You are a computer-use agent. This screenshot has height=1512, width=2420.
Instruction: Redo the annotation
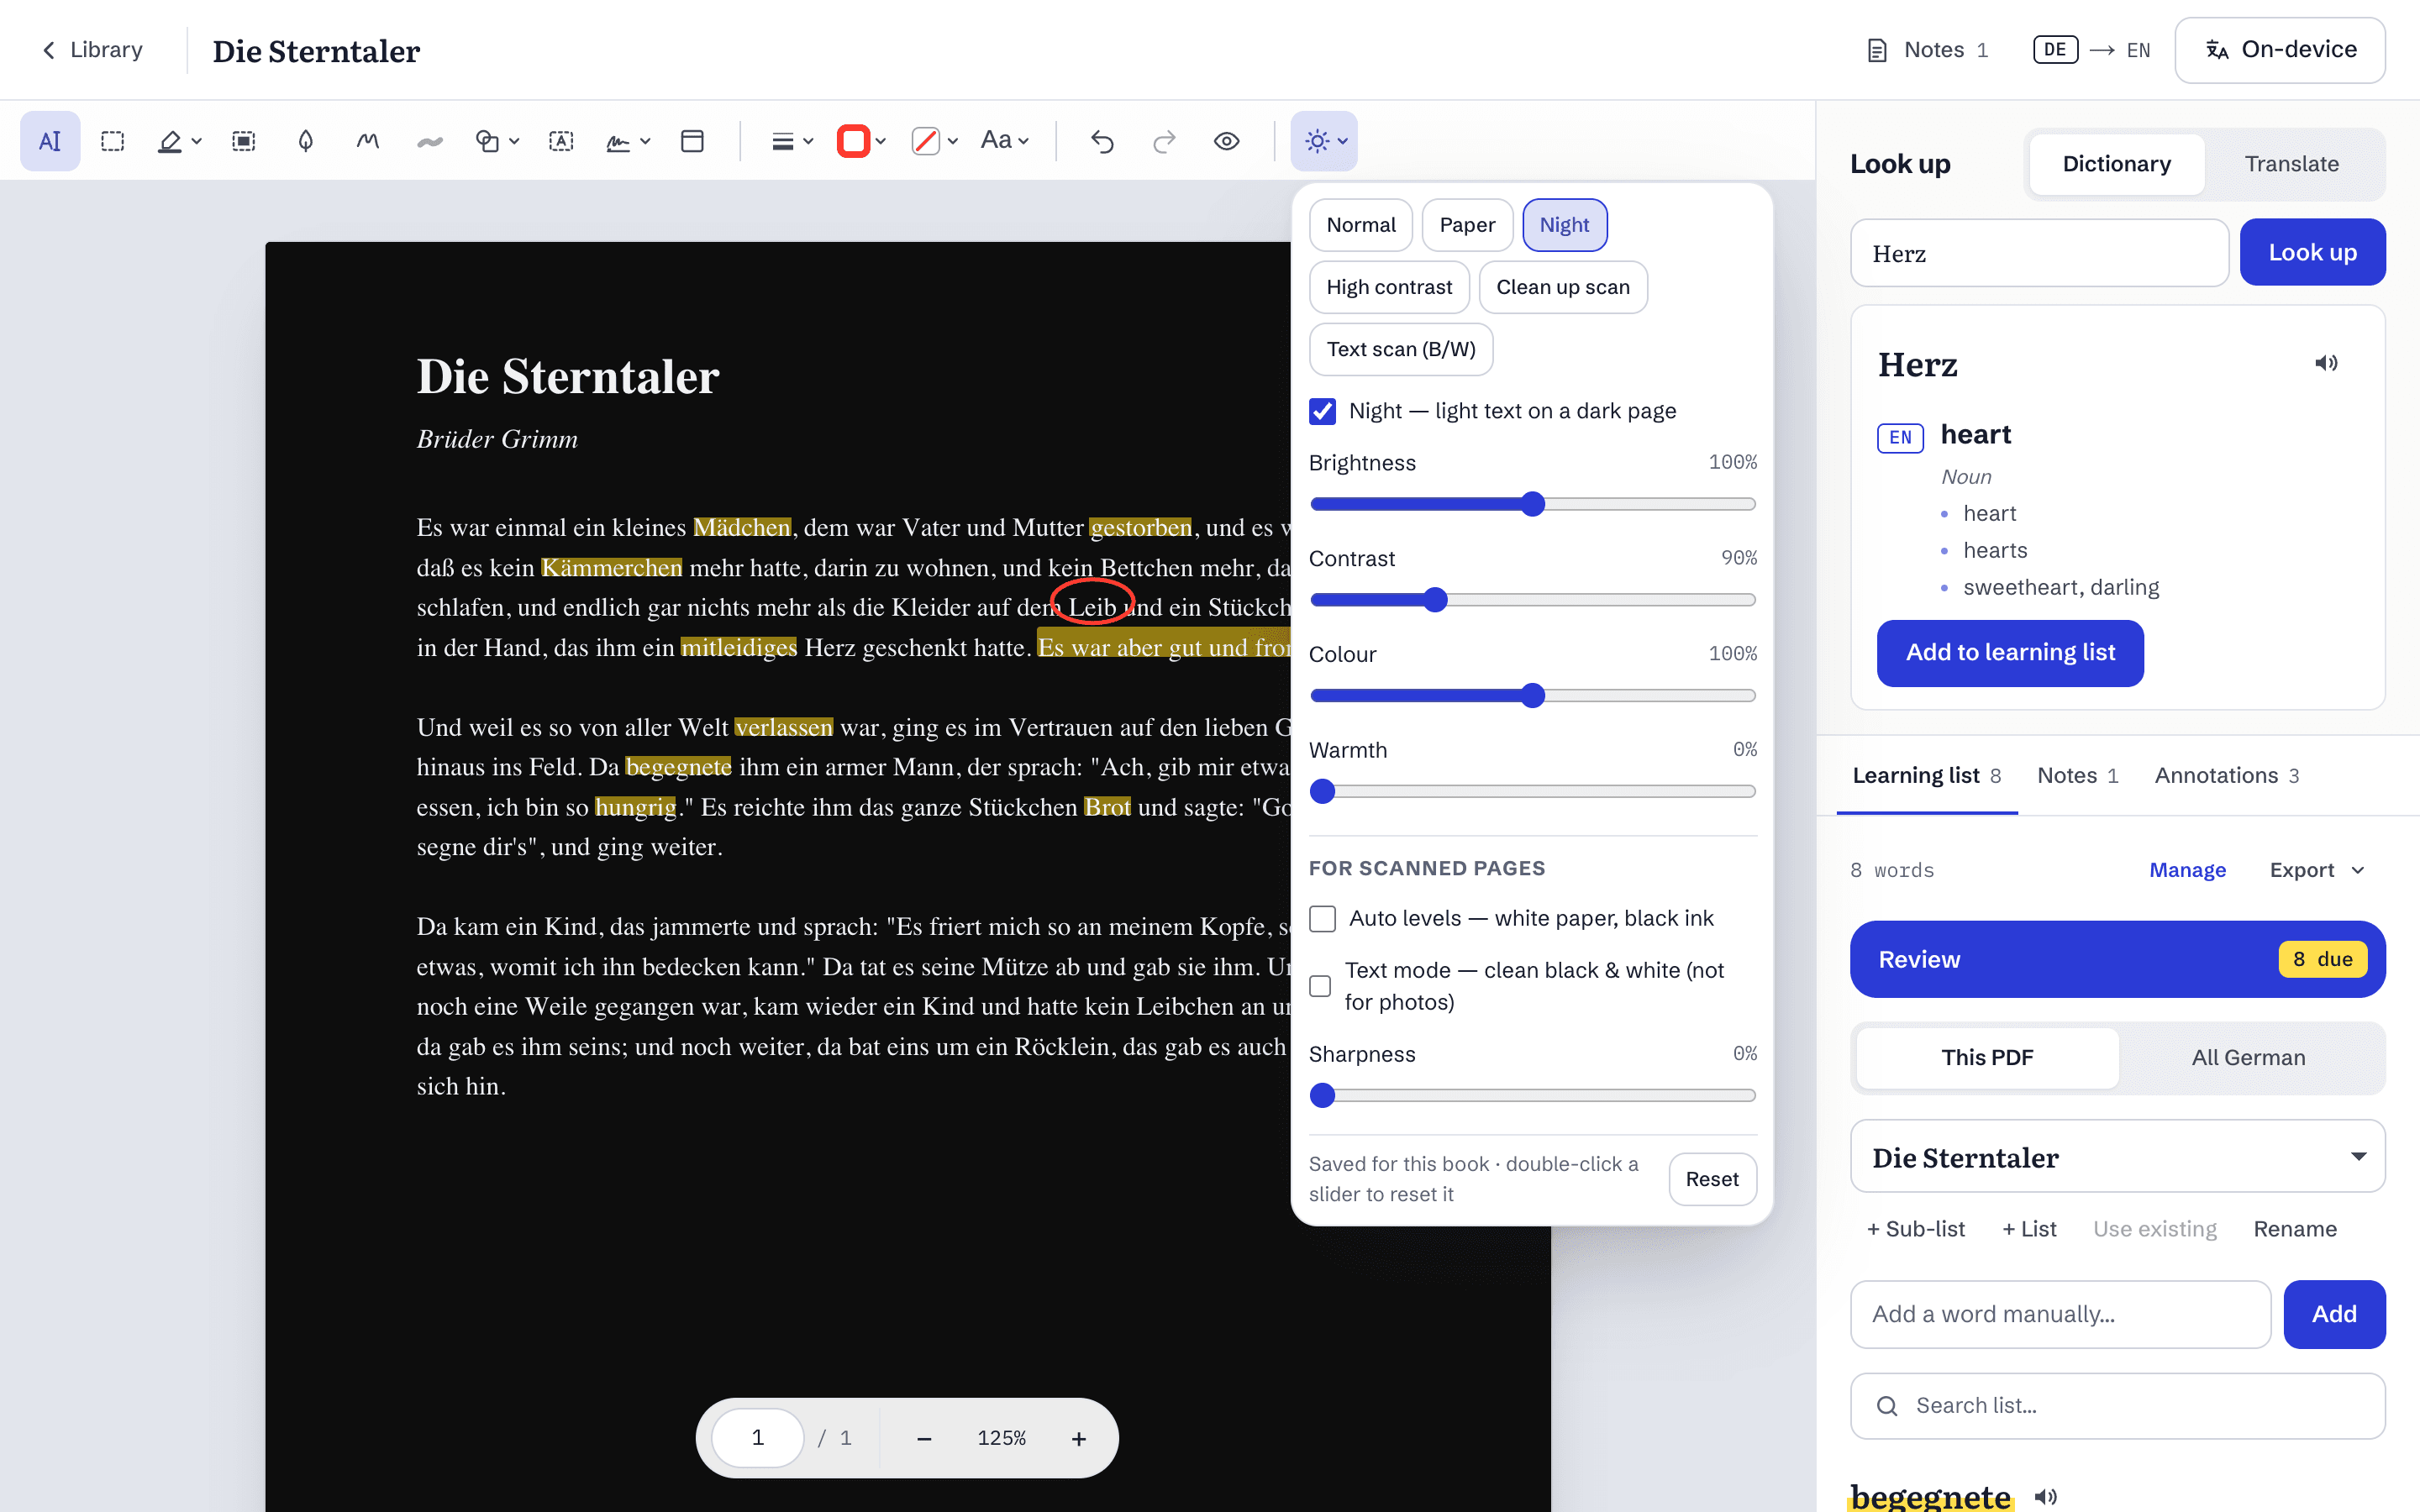[1164, 141]
